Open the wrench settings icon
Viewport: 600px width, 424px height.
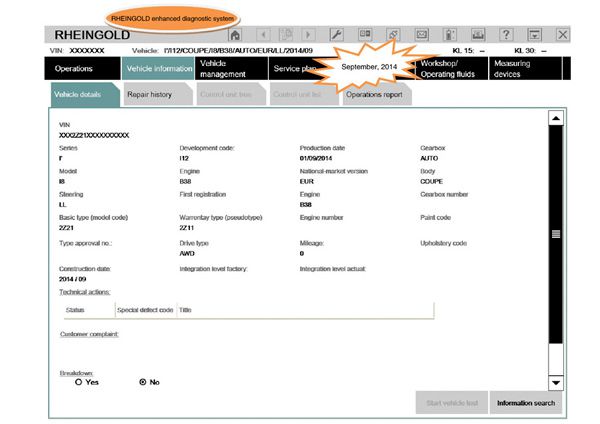click(x=336, y=35)
